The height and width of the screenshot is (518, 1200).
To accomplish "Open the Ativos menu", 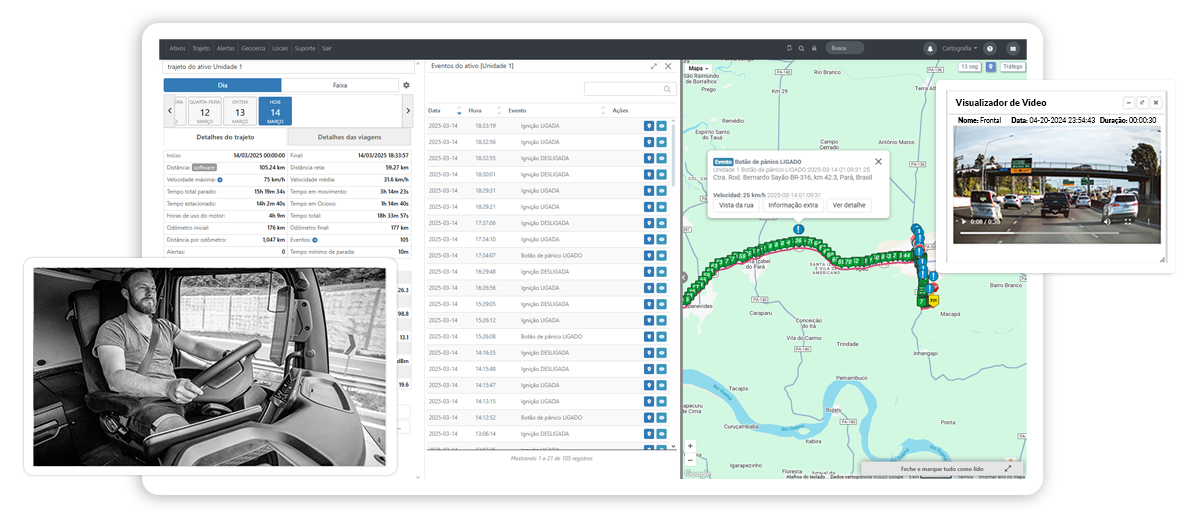I will [177, 48].
